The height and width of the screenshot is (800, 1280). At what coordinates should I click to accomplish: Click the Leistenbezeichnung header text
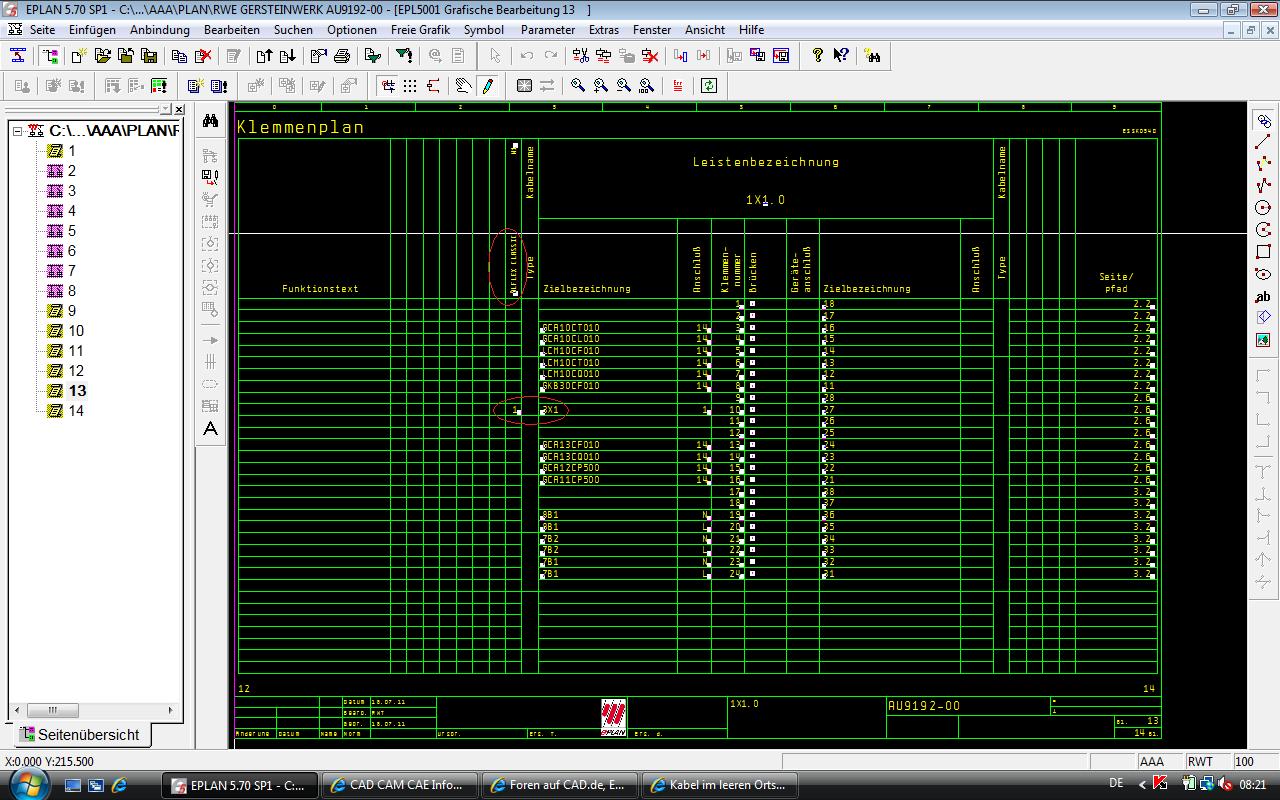click(x=766, y=161)
